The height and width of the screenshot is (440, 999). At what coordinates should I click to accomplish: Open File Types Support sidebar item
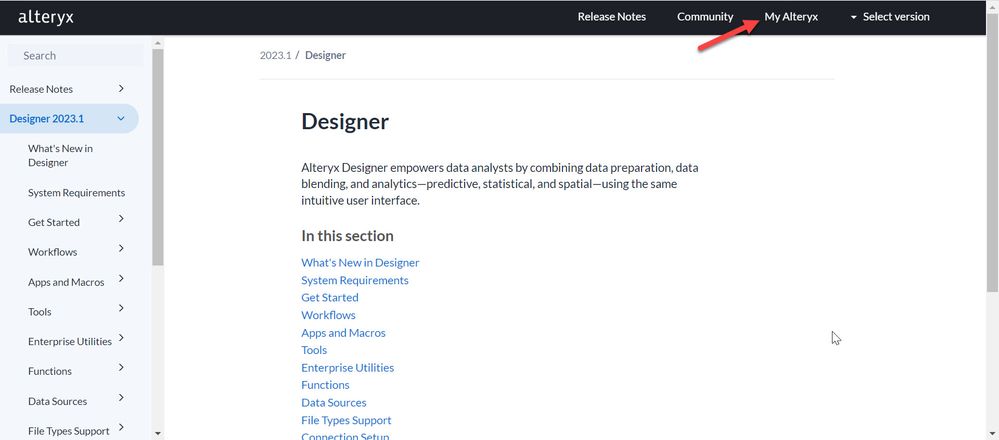pyautogui.click(x=68, y=431)
